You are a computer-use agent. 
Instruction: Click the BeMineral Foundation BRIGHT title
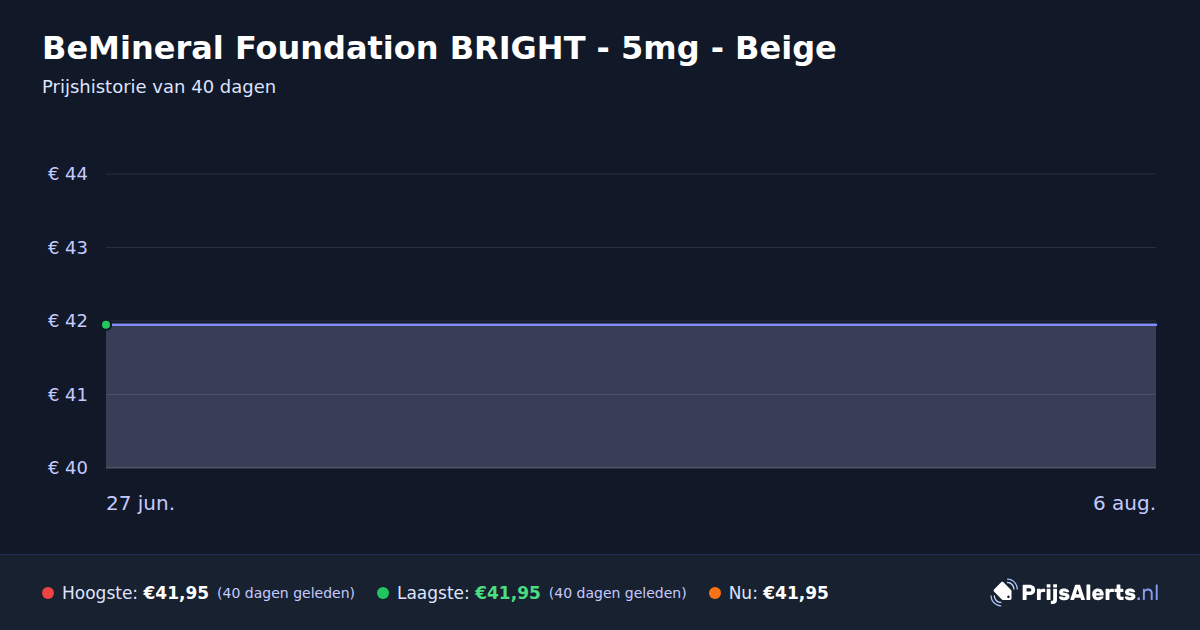pos(439,48)
